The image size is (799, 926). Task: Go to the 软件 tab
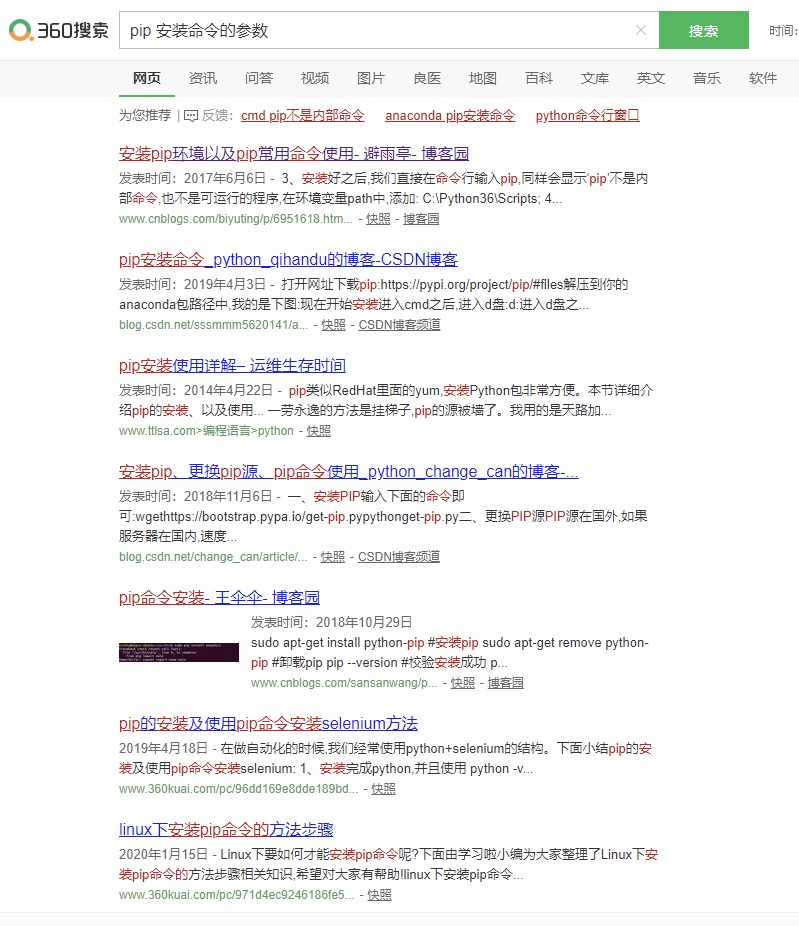coord(763,78)
